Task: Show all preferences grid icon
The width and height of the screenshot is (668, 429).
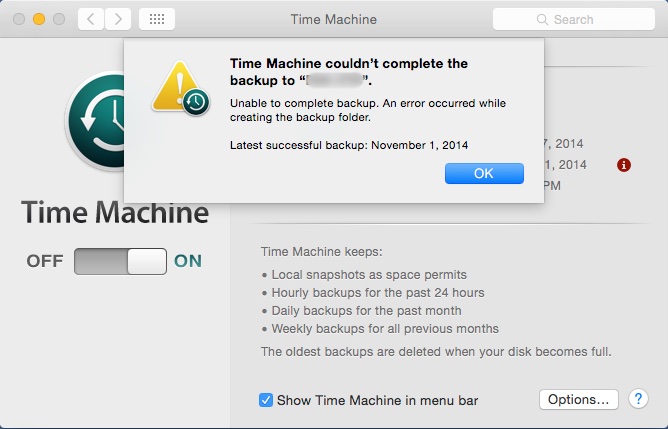Action: coord(157,19)
